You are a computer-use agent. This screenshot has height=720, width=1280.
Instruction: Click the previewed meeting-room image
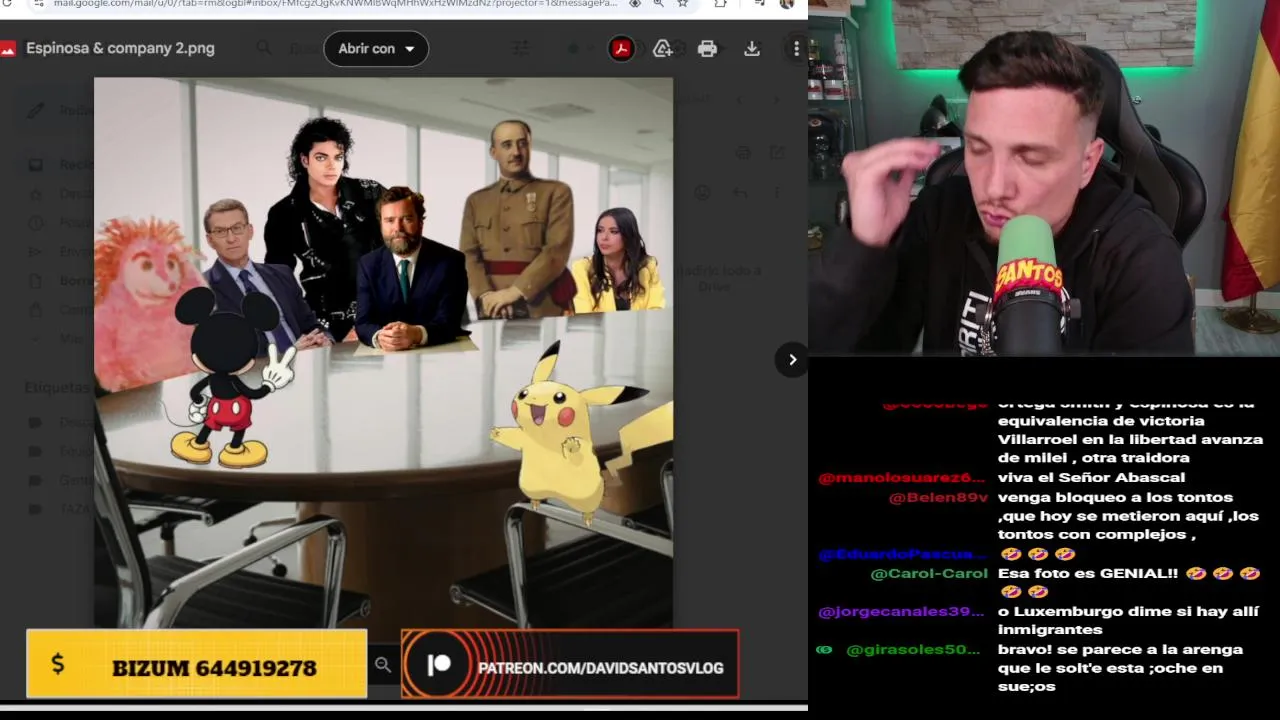[x=383, y=352]
